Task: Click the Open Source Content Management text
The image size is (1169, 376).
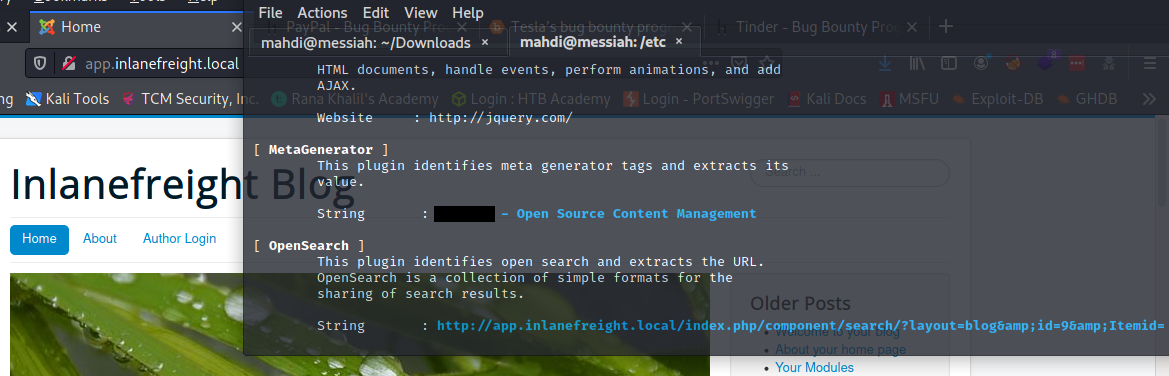Action: click(x=636, y=214)
